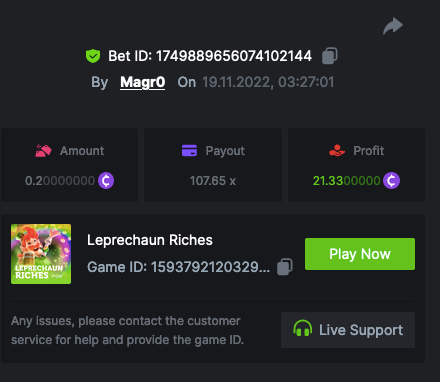Viewport: 440px width, 382px height.
Task: Click the green verified shield icon
Action: [x=93, y=56]
